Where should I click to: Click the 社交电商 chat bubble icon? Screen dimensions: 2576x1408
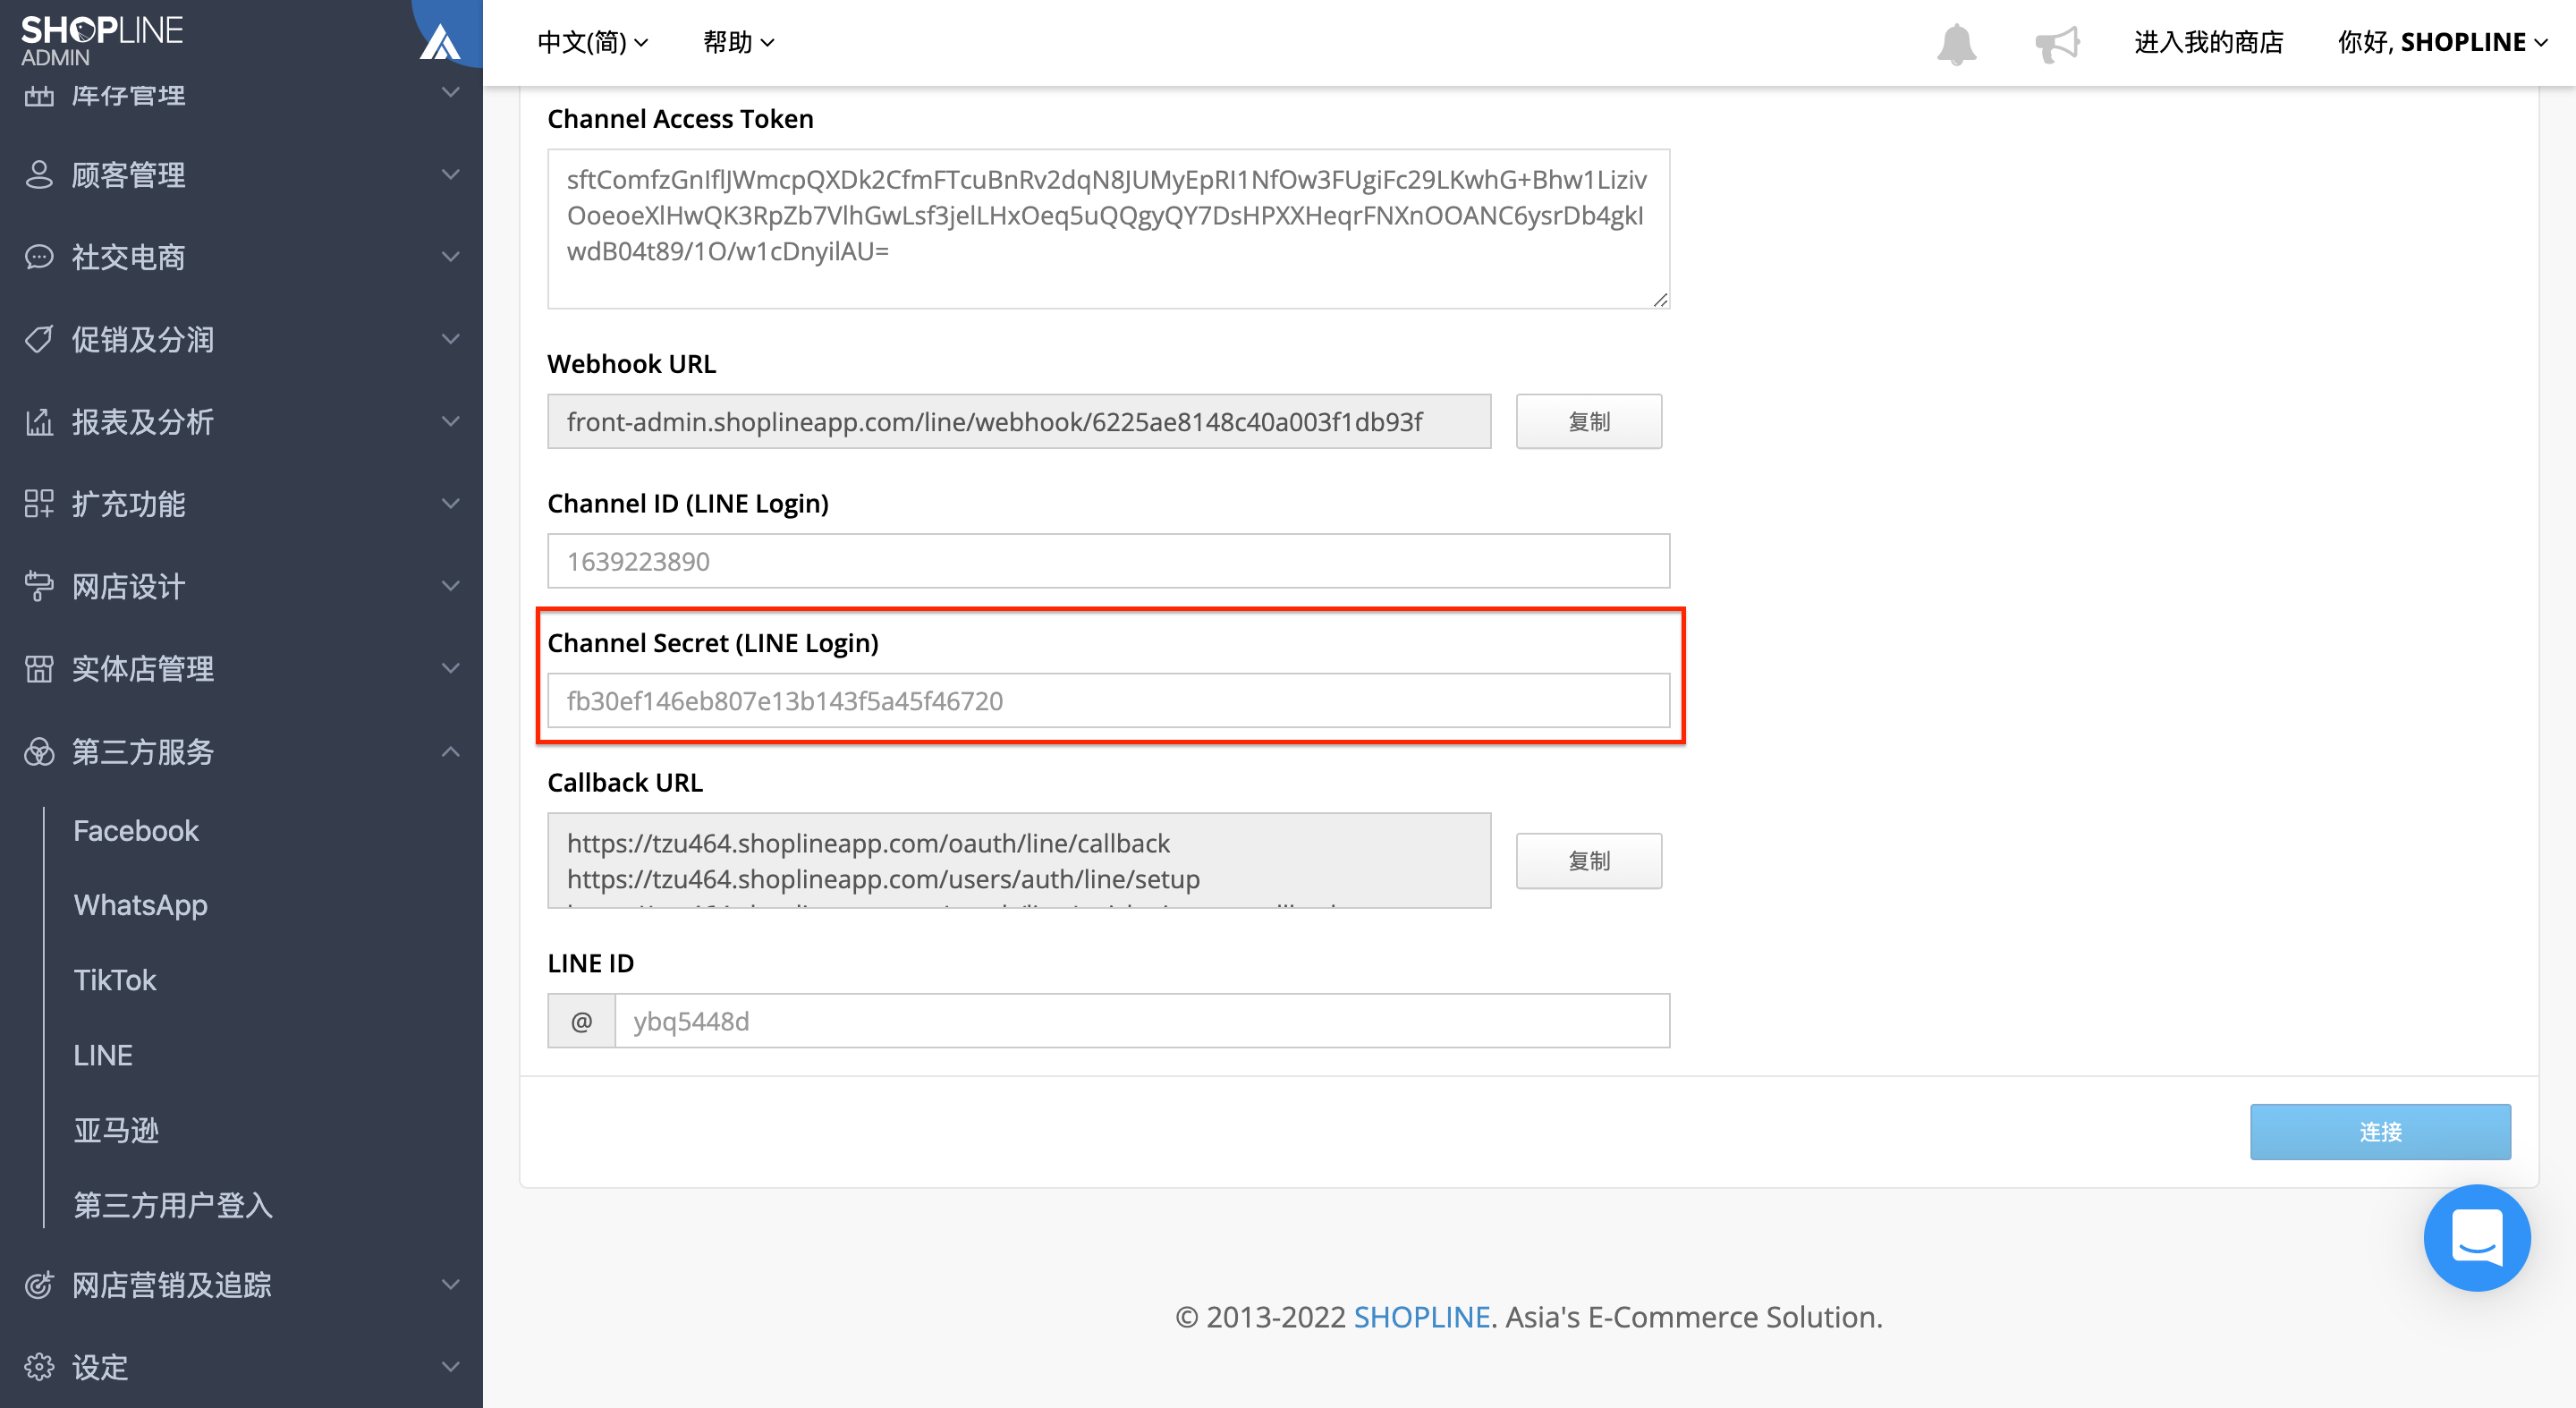pyautogui.click(x=39, y=257)
